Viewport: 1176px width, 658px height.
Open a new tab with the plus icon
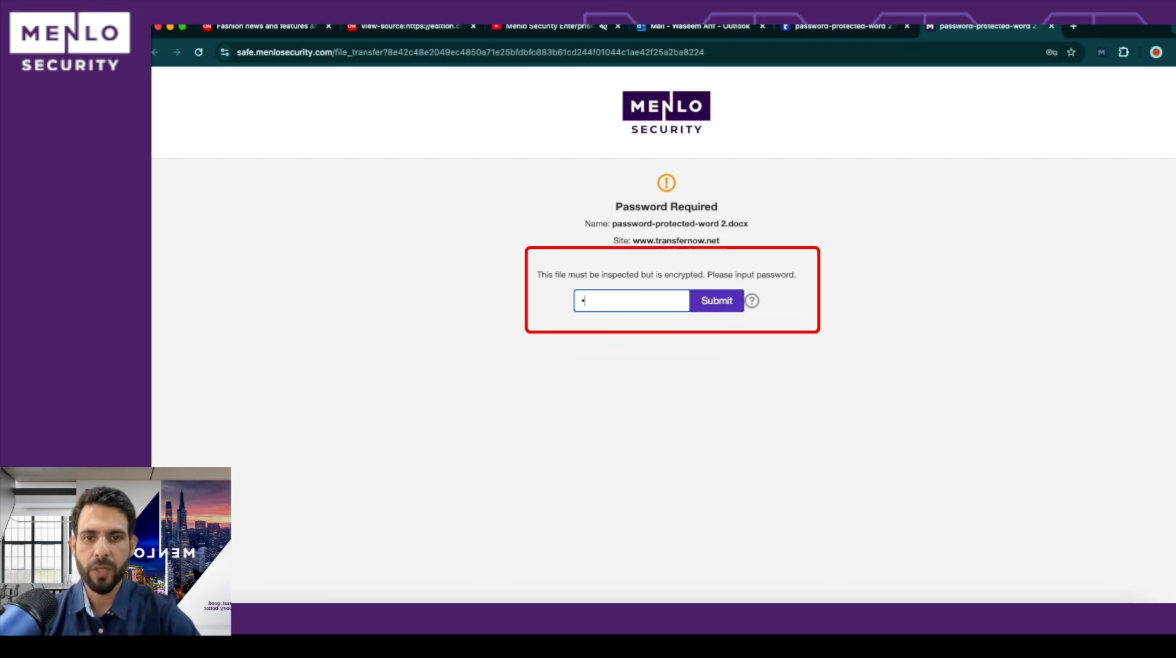click(1073, 26)
